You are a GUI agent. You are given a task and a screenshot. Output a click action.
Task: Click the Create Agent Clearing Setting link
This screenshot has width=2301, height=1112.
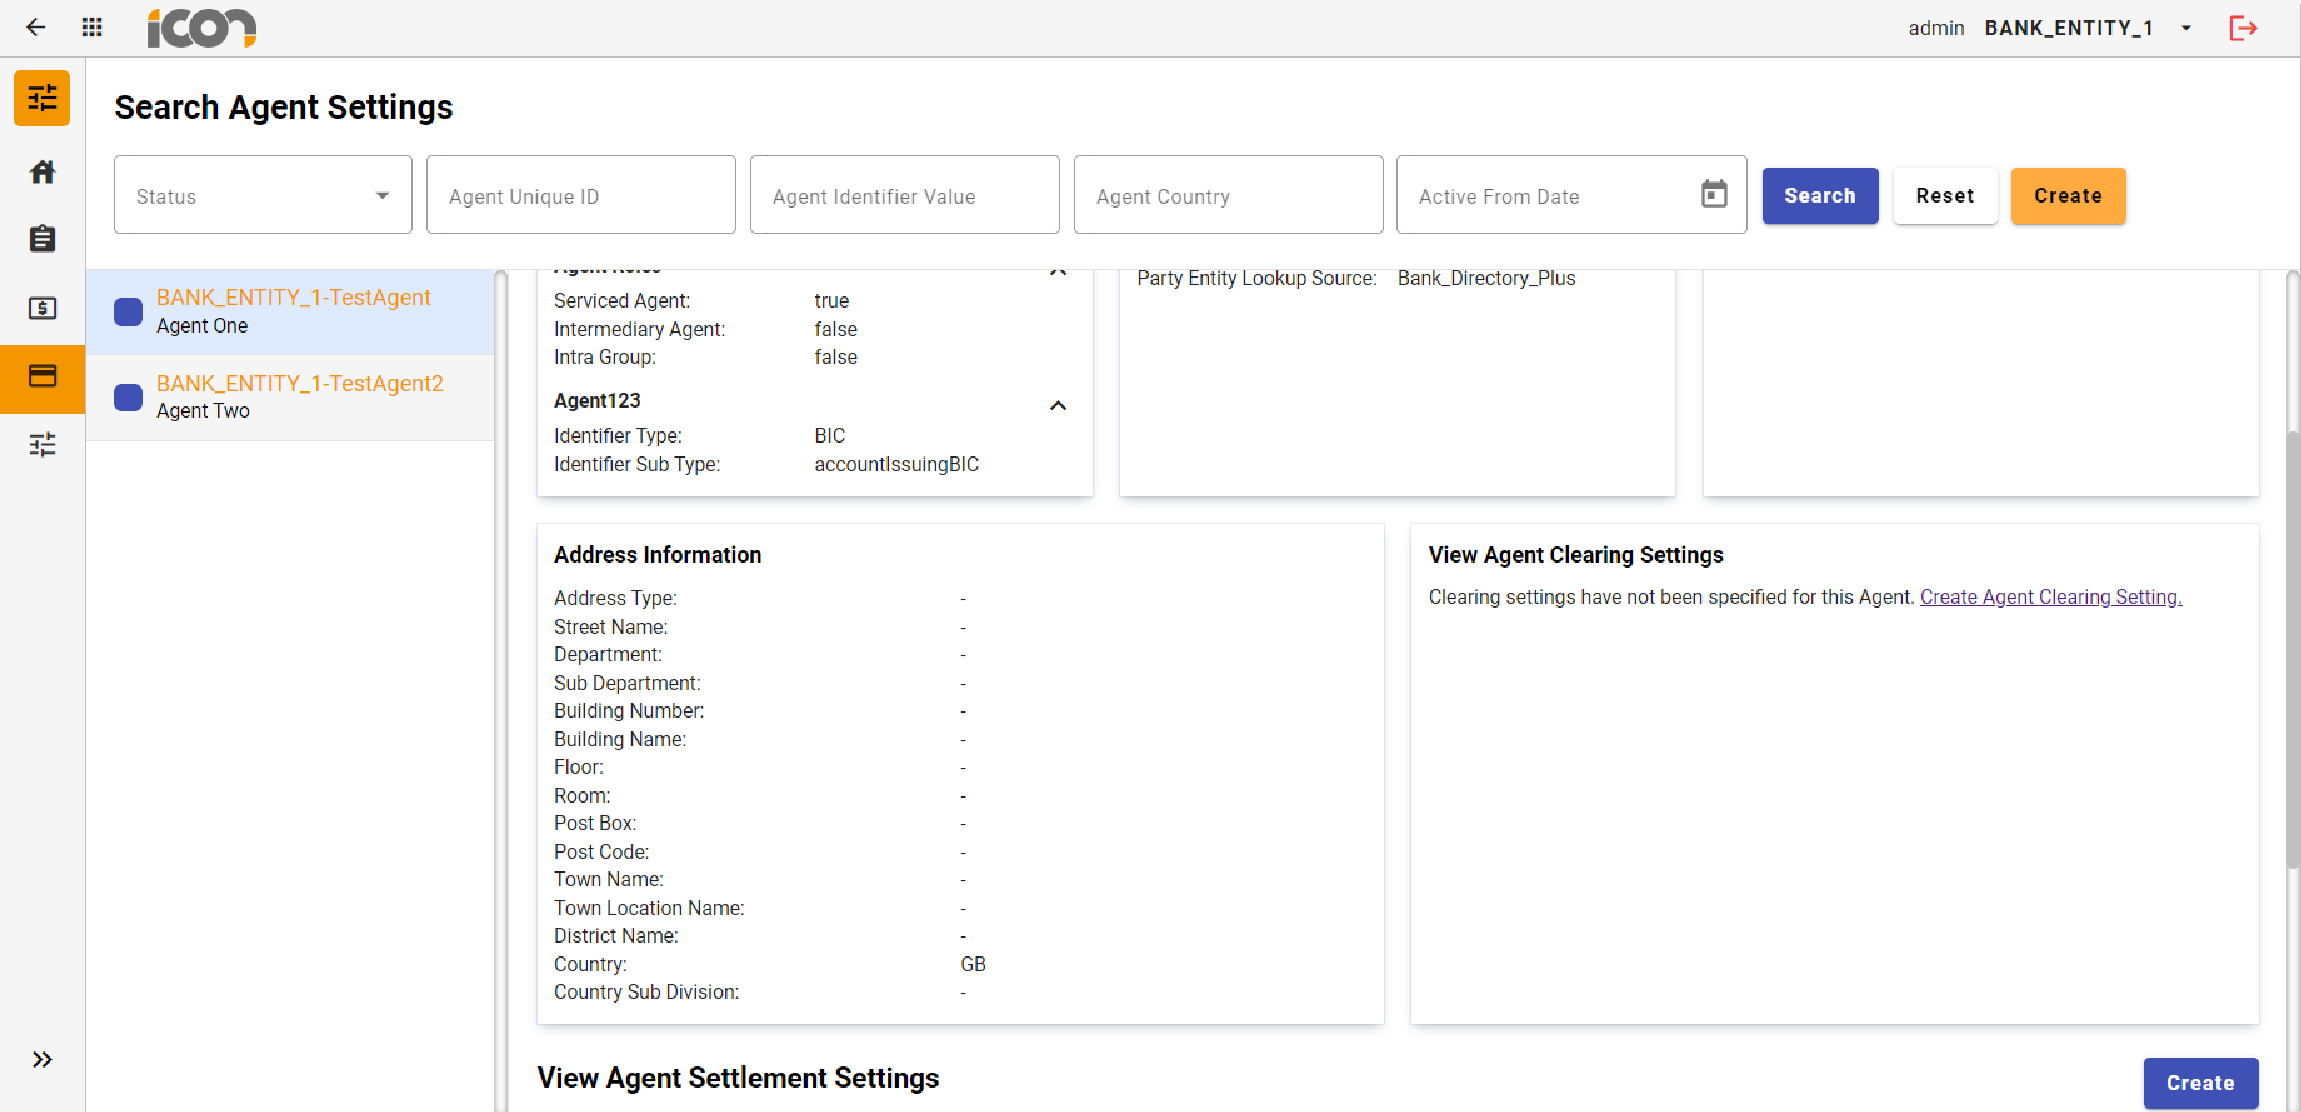pos(2050,597)
